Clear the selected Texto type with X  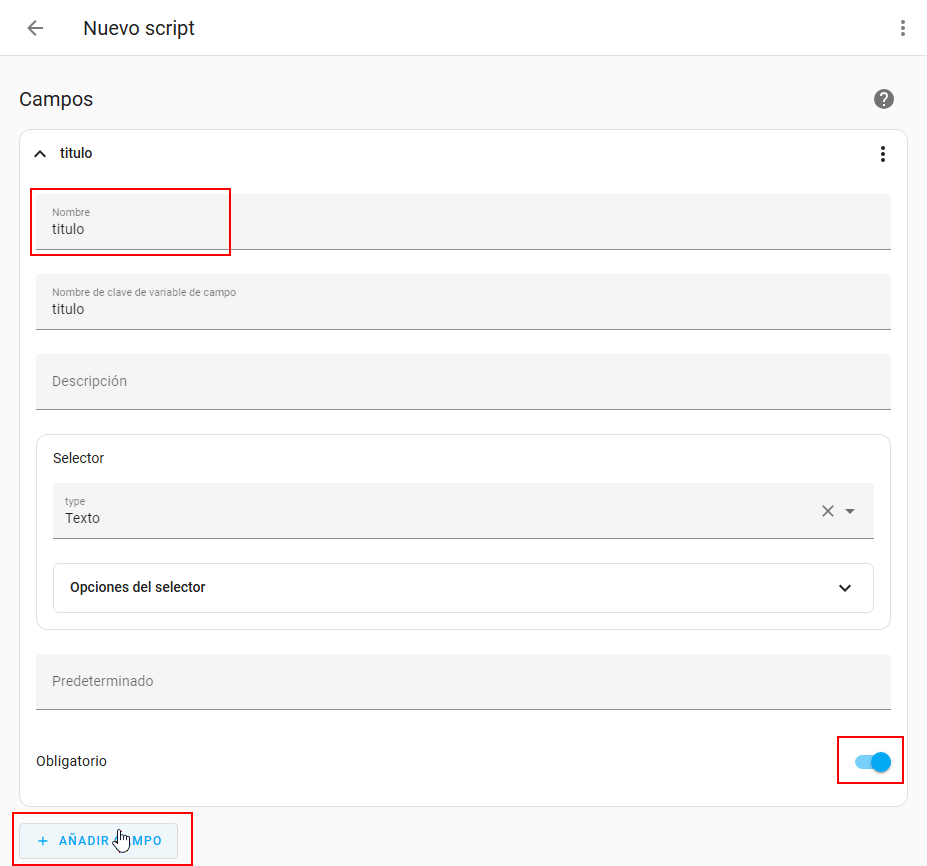point(827,511)
